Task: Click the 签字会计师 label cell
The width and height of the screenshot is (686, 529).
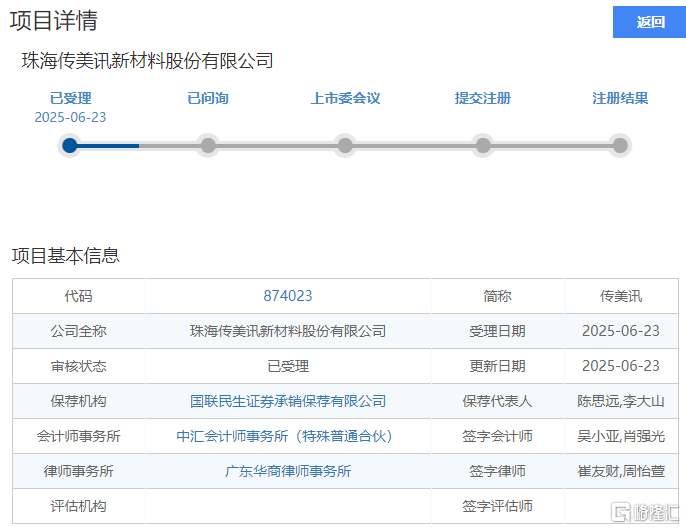Action: pyautogui.click(x=497, y=436)
